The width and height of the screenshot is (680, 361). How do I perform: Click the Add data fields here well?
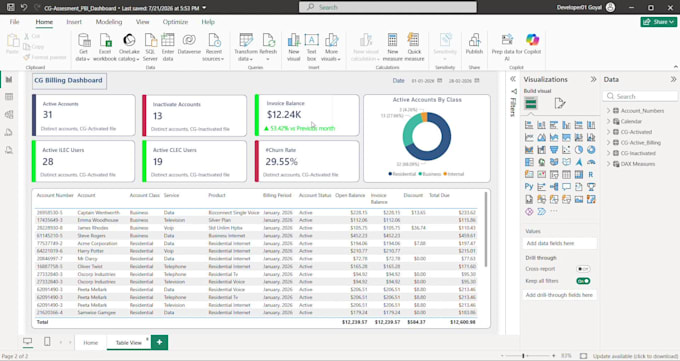tap(560, 243)
